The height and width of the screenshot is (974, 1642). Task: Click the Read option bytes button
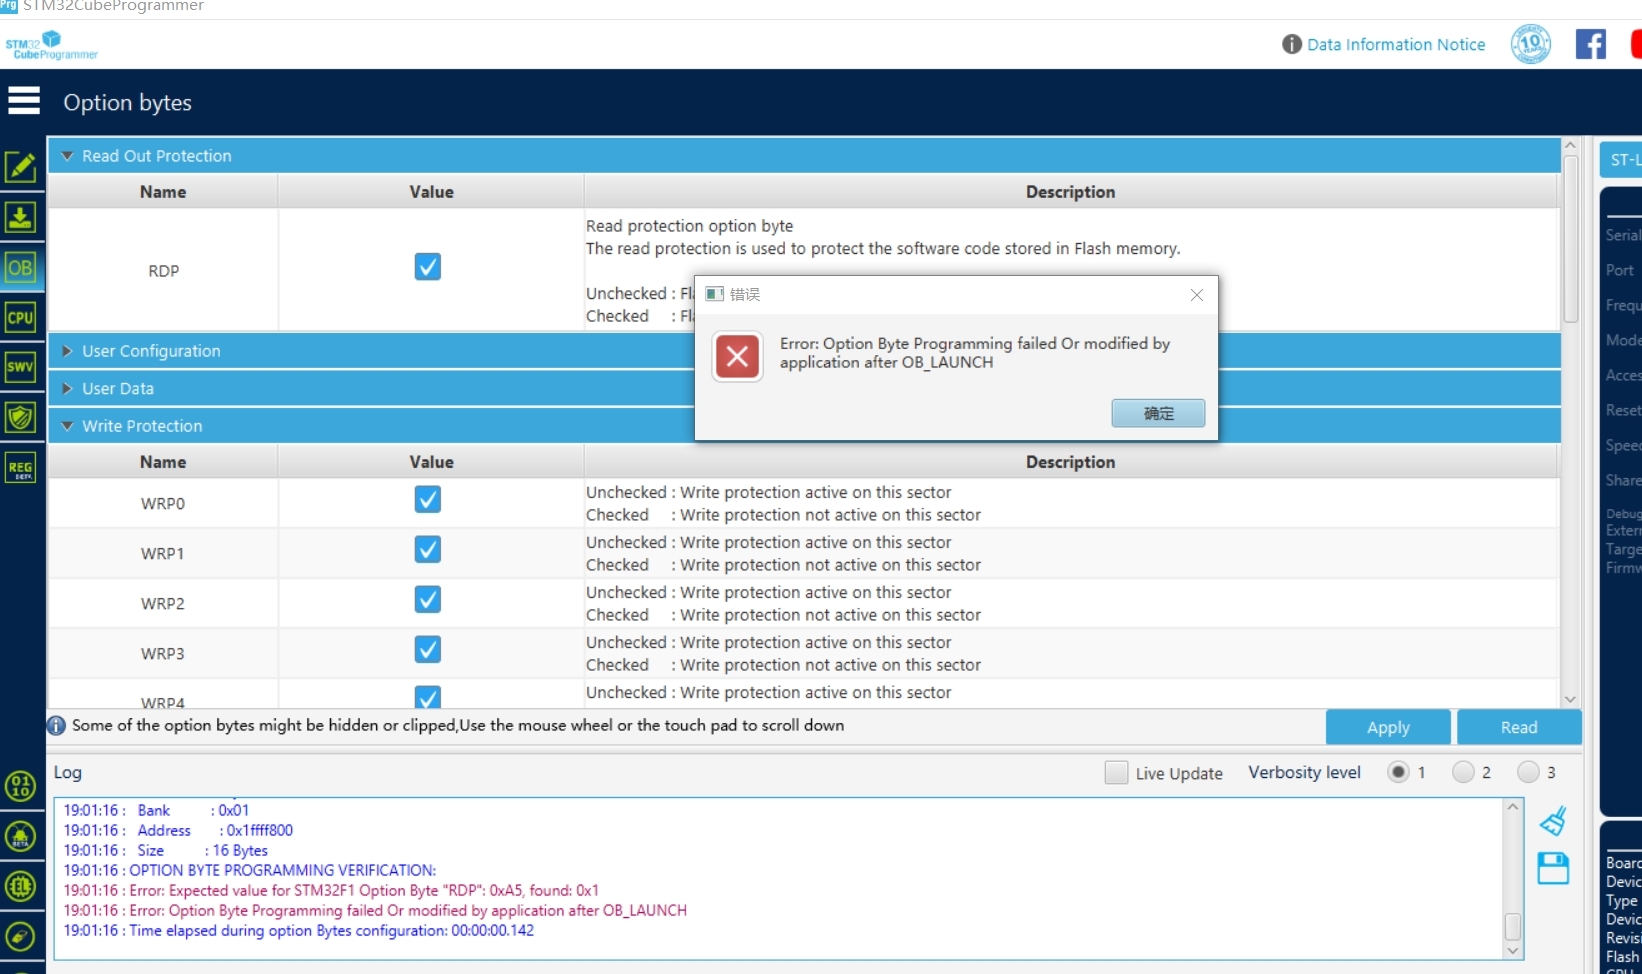[x=1518, y=727]
